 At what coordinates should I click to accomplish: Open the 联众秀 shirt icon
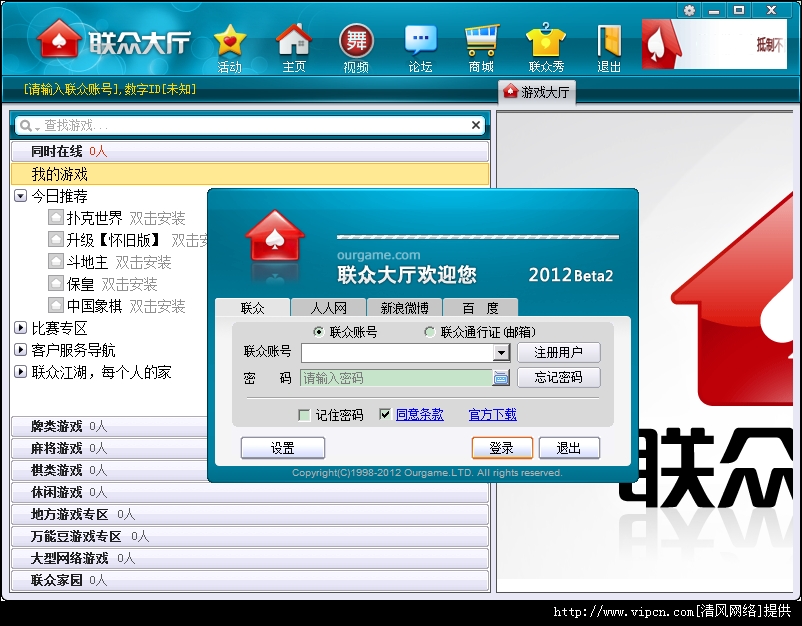[x=546, y=48]
